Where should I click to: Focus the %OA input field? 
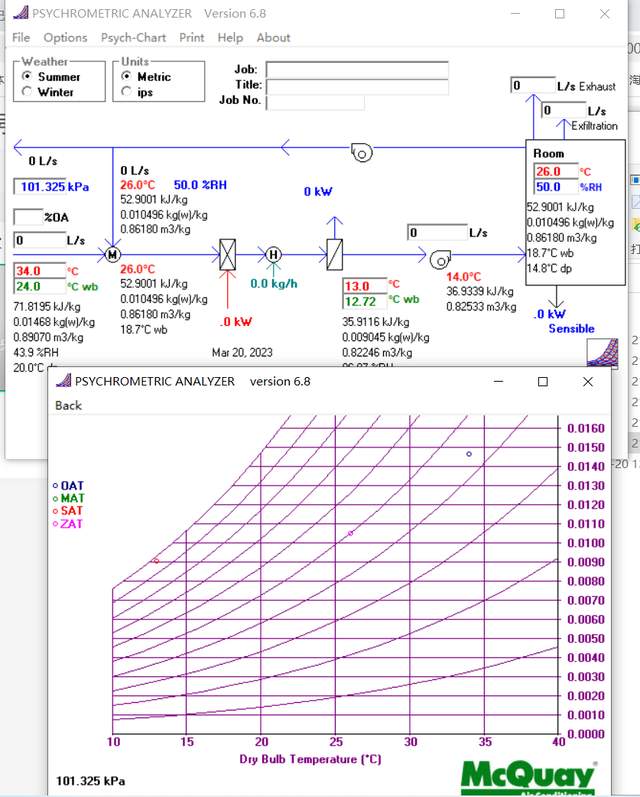pyautogui.click(x=27, y=217)
